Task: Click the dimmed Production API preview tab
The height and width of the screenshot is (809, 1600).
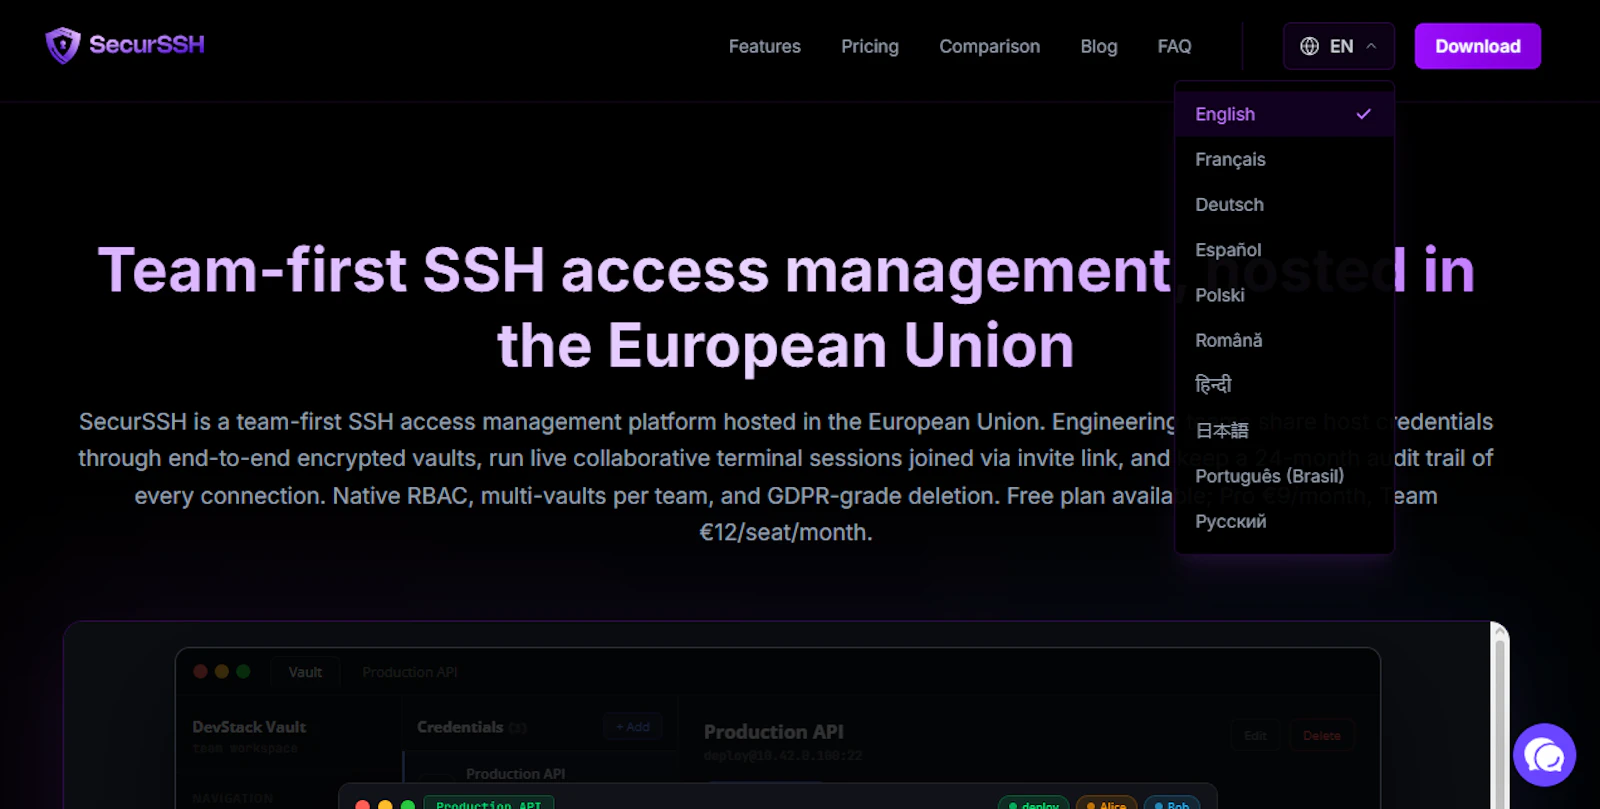Action: click(410, 672)
